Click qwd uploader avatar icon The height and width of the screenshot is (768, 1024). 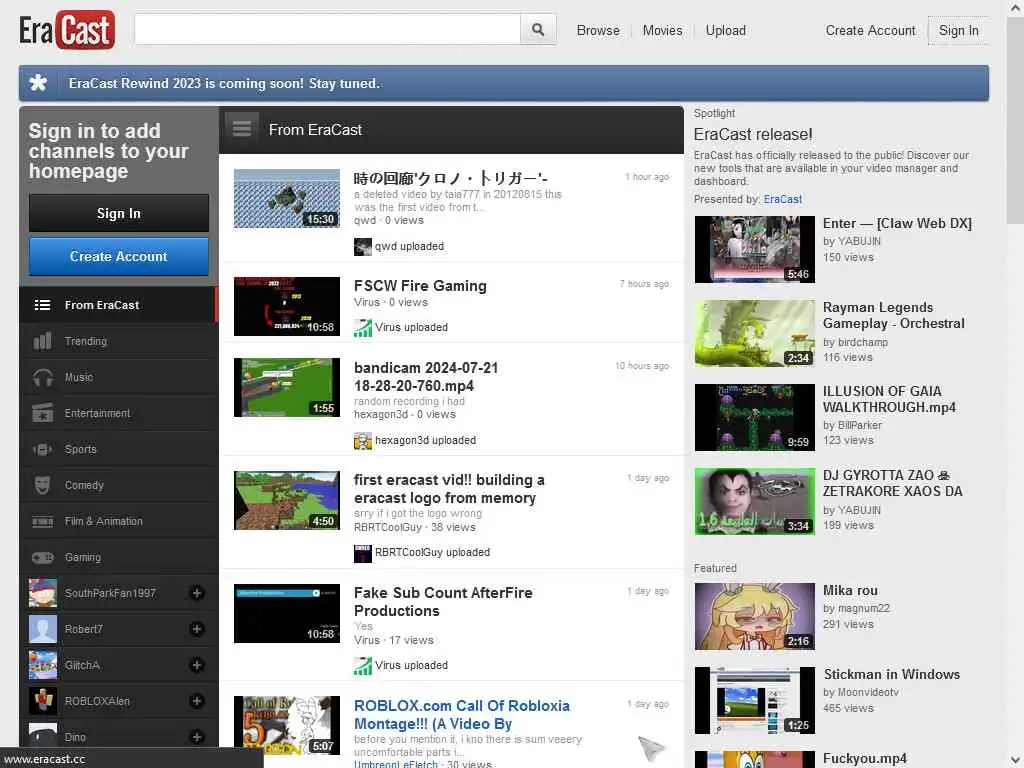click(362, 247)
